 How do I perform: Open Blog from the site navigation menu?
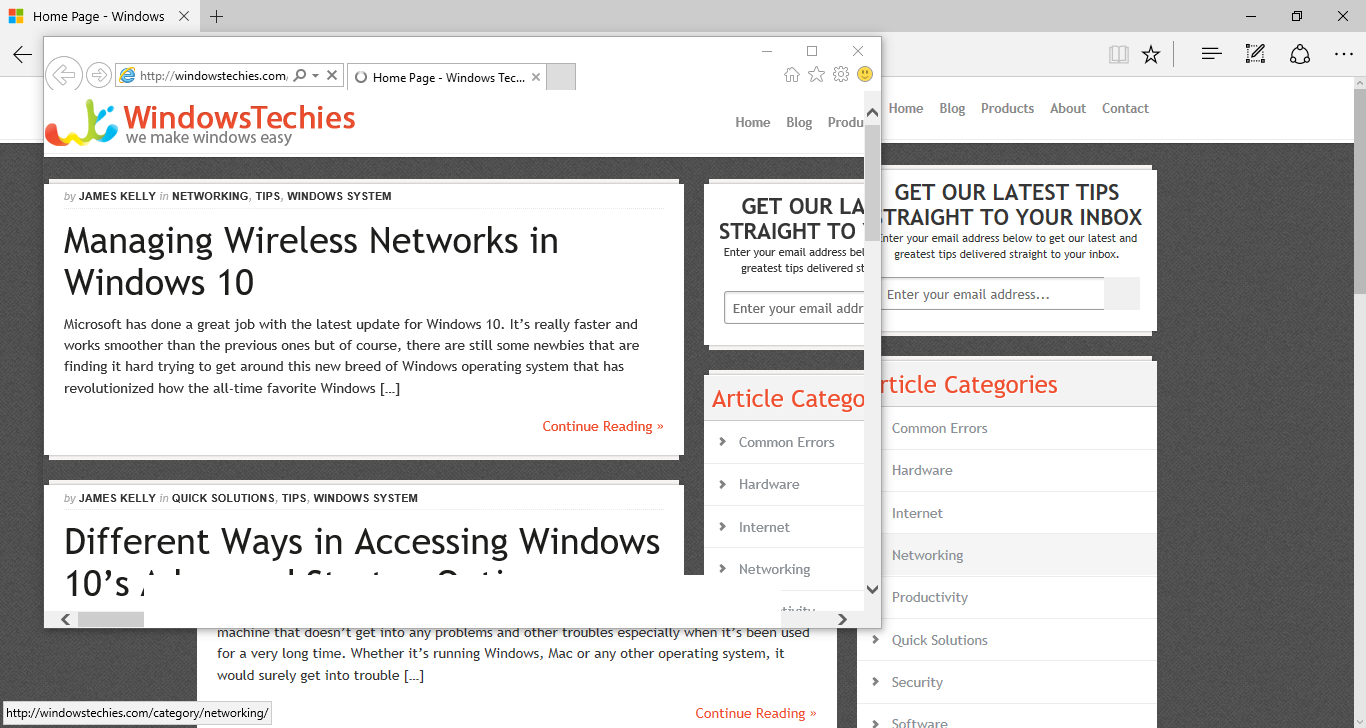point(799,122)
